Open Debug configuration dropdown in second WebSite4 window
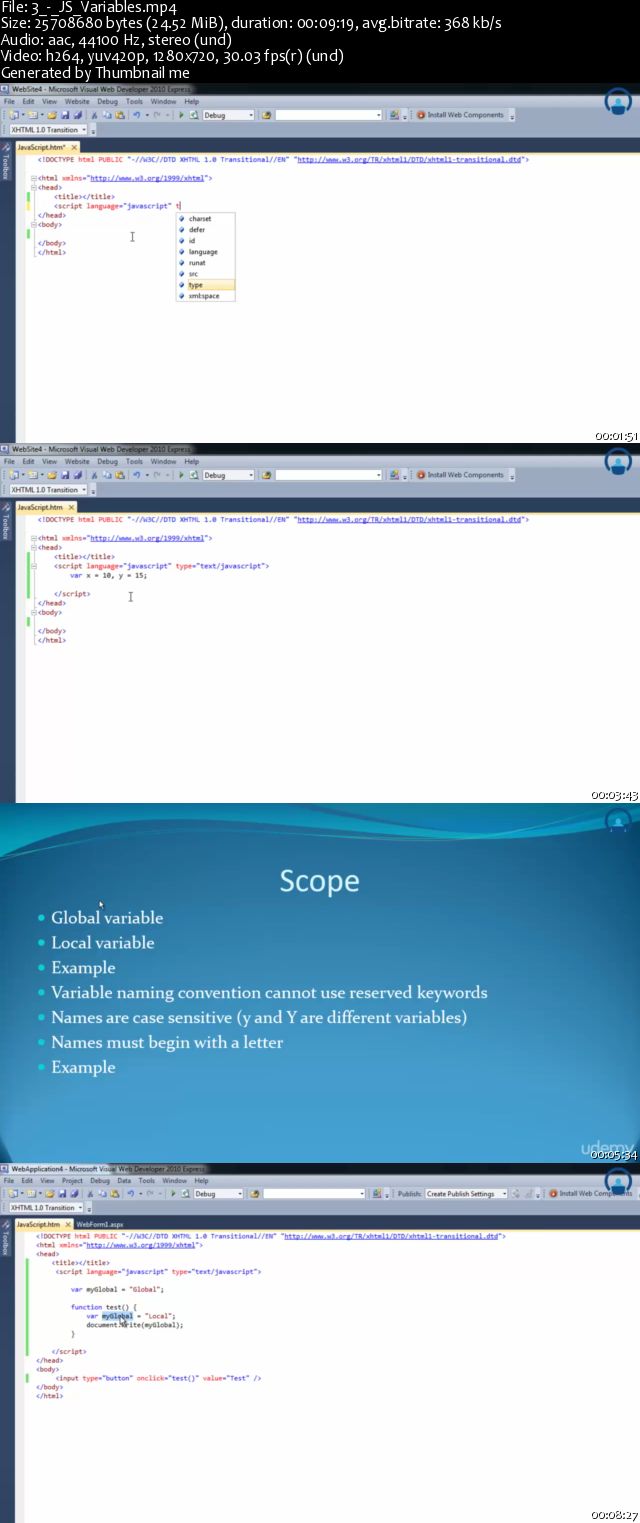640x1523 pixels. (x=228, y=475)
